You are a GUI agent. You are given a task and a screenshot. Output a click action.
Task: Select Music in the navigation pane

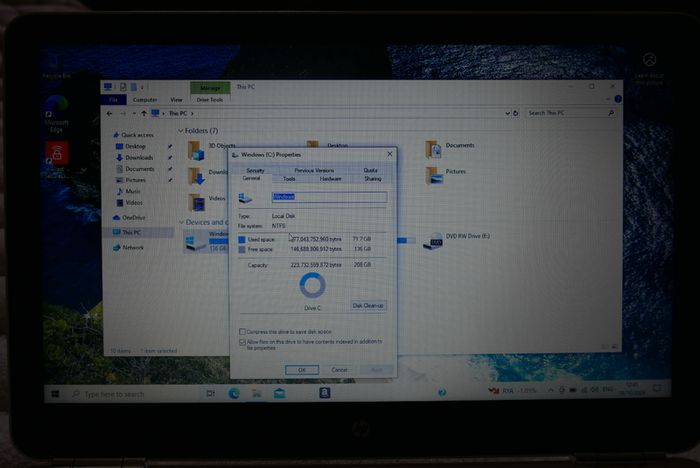tap(128, 191)
